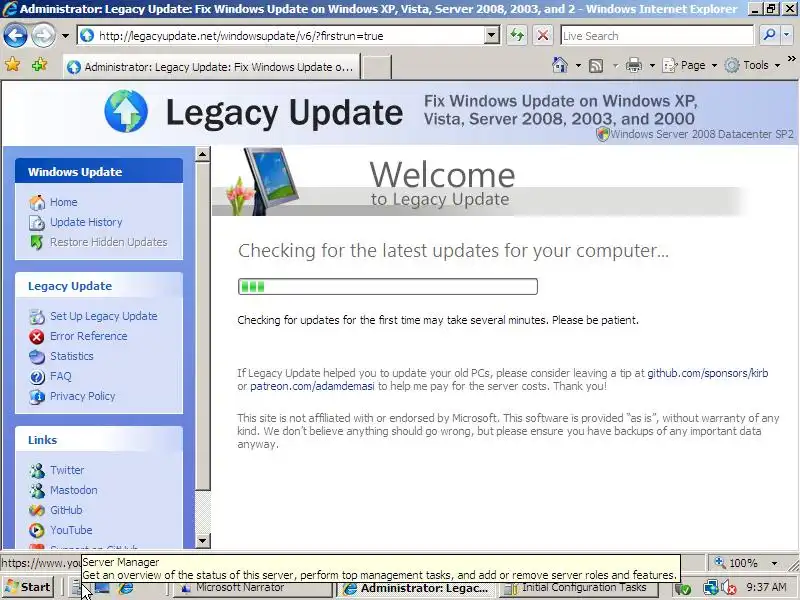The width and height of the screenshot is (800, 600).
Task: Click the security shield tray icon
Action: click(682, 589)
